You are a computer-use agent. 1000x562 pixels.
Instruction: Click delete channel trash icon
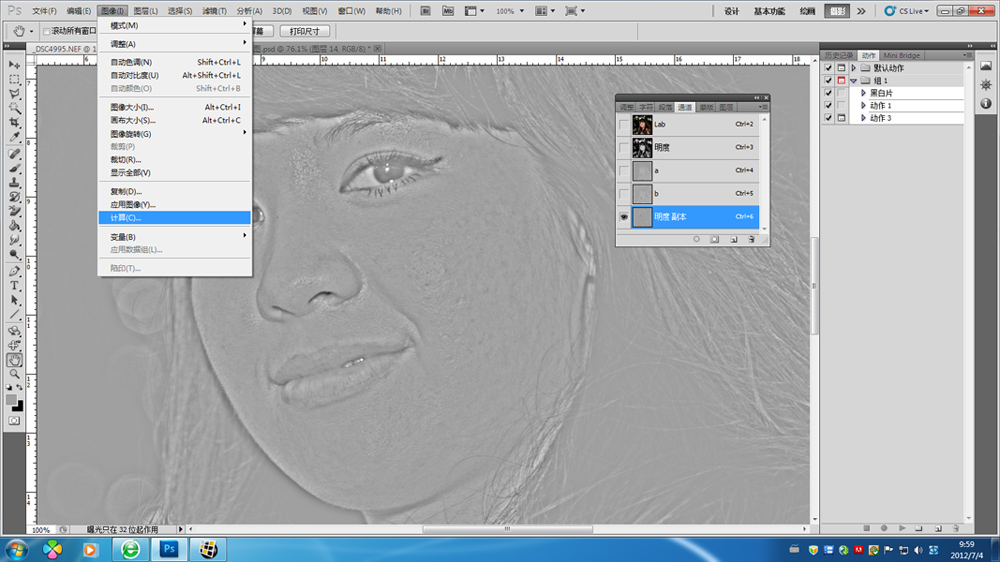pyautogui.click(x=751, y=240)
